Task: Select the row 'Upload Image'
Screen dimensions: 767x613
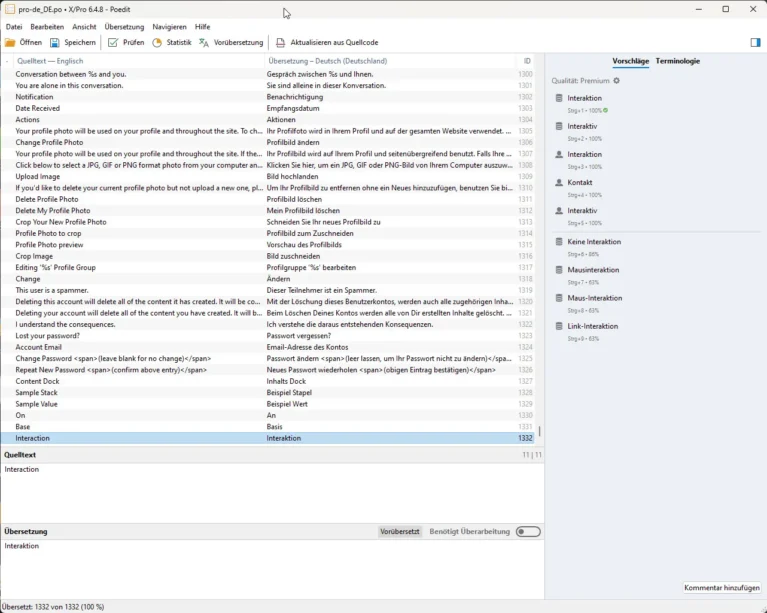Action: pos(268,176)
